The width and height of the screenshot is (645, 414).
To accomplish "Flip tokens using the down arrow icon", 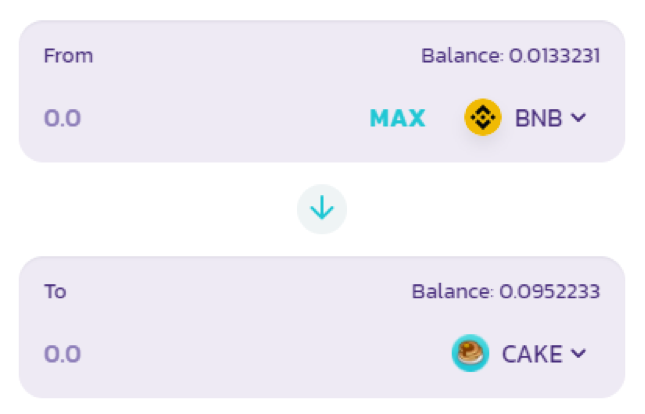I will (322, 208).
